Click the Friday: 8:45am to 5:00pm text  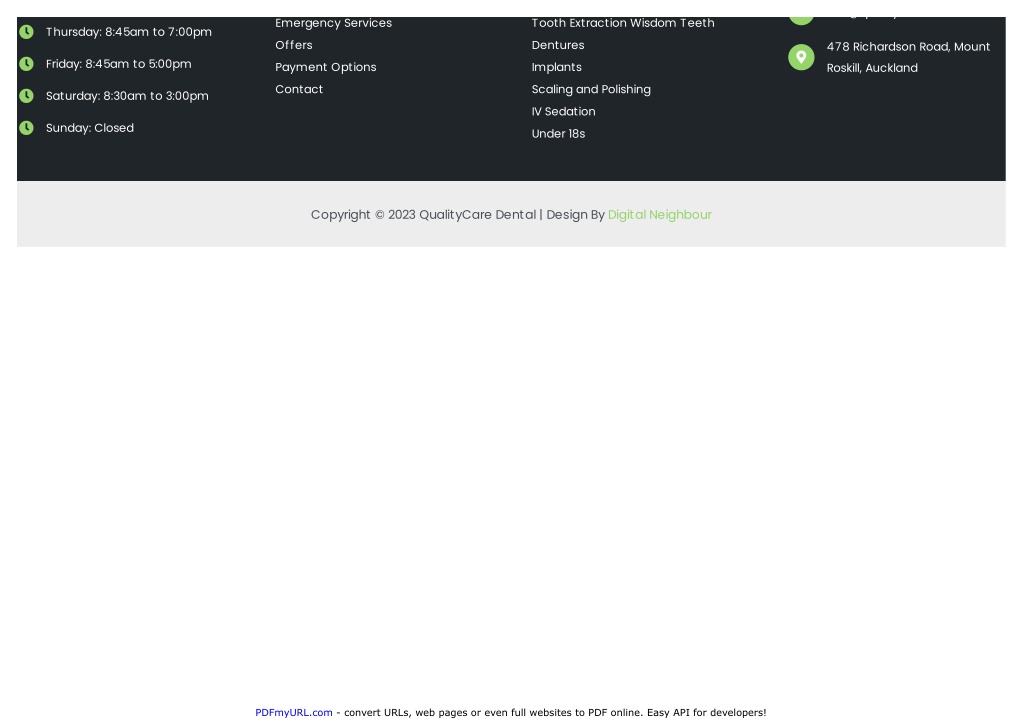coord(118,64)
